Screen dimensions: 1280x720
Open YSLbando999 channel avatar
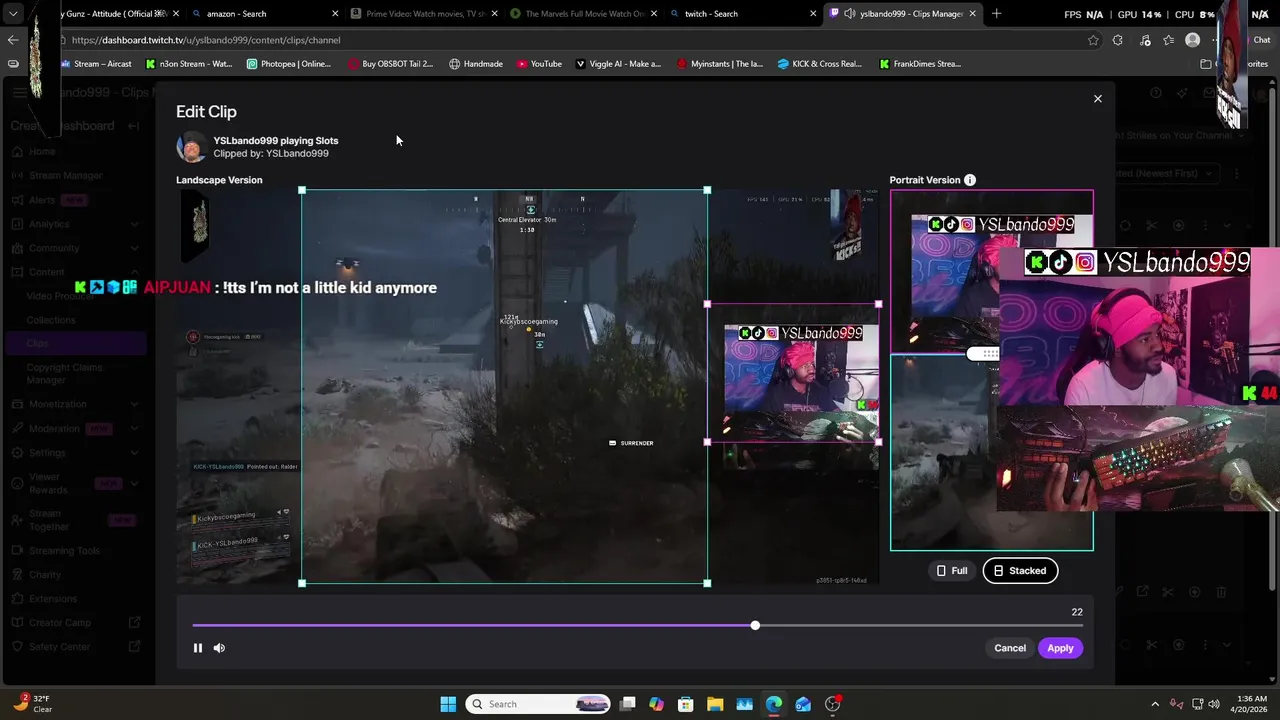[191, 147]
